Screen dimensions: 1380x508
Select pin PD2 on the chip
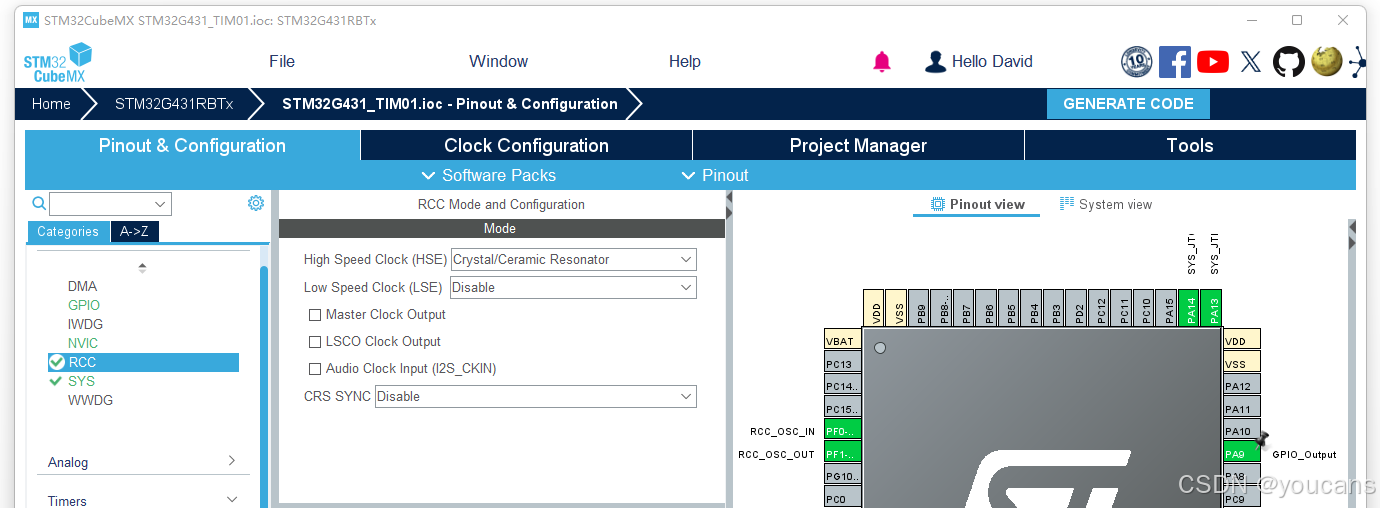[x=1077, y=307]
